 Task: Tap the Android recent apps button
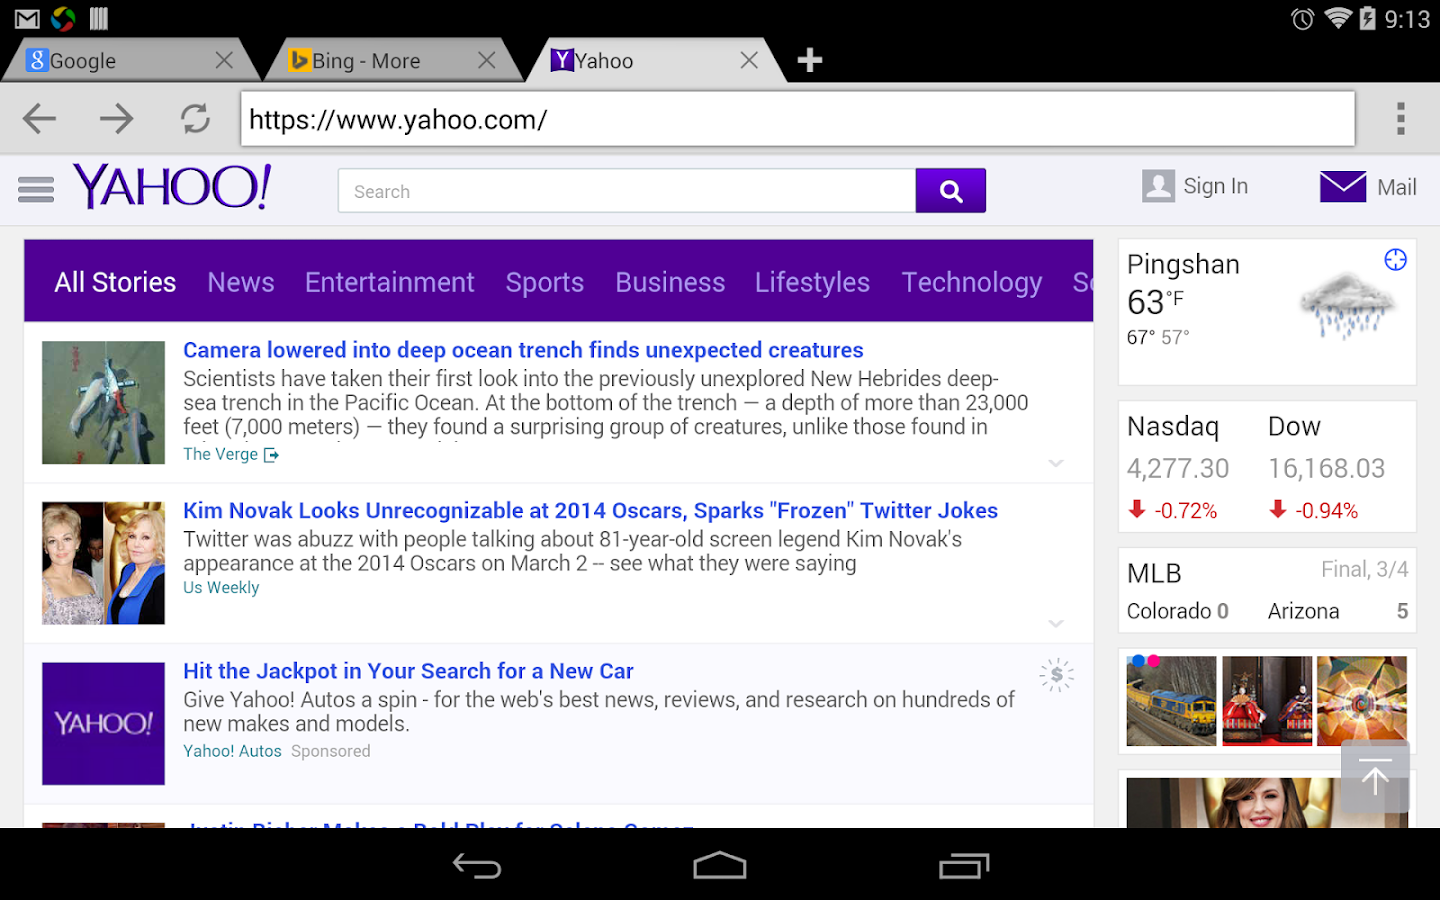pos(964,866)
